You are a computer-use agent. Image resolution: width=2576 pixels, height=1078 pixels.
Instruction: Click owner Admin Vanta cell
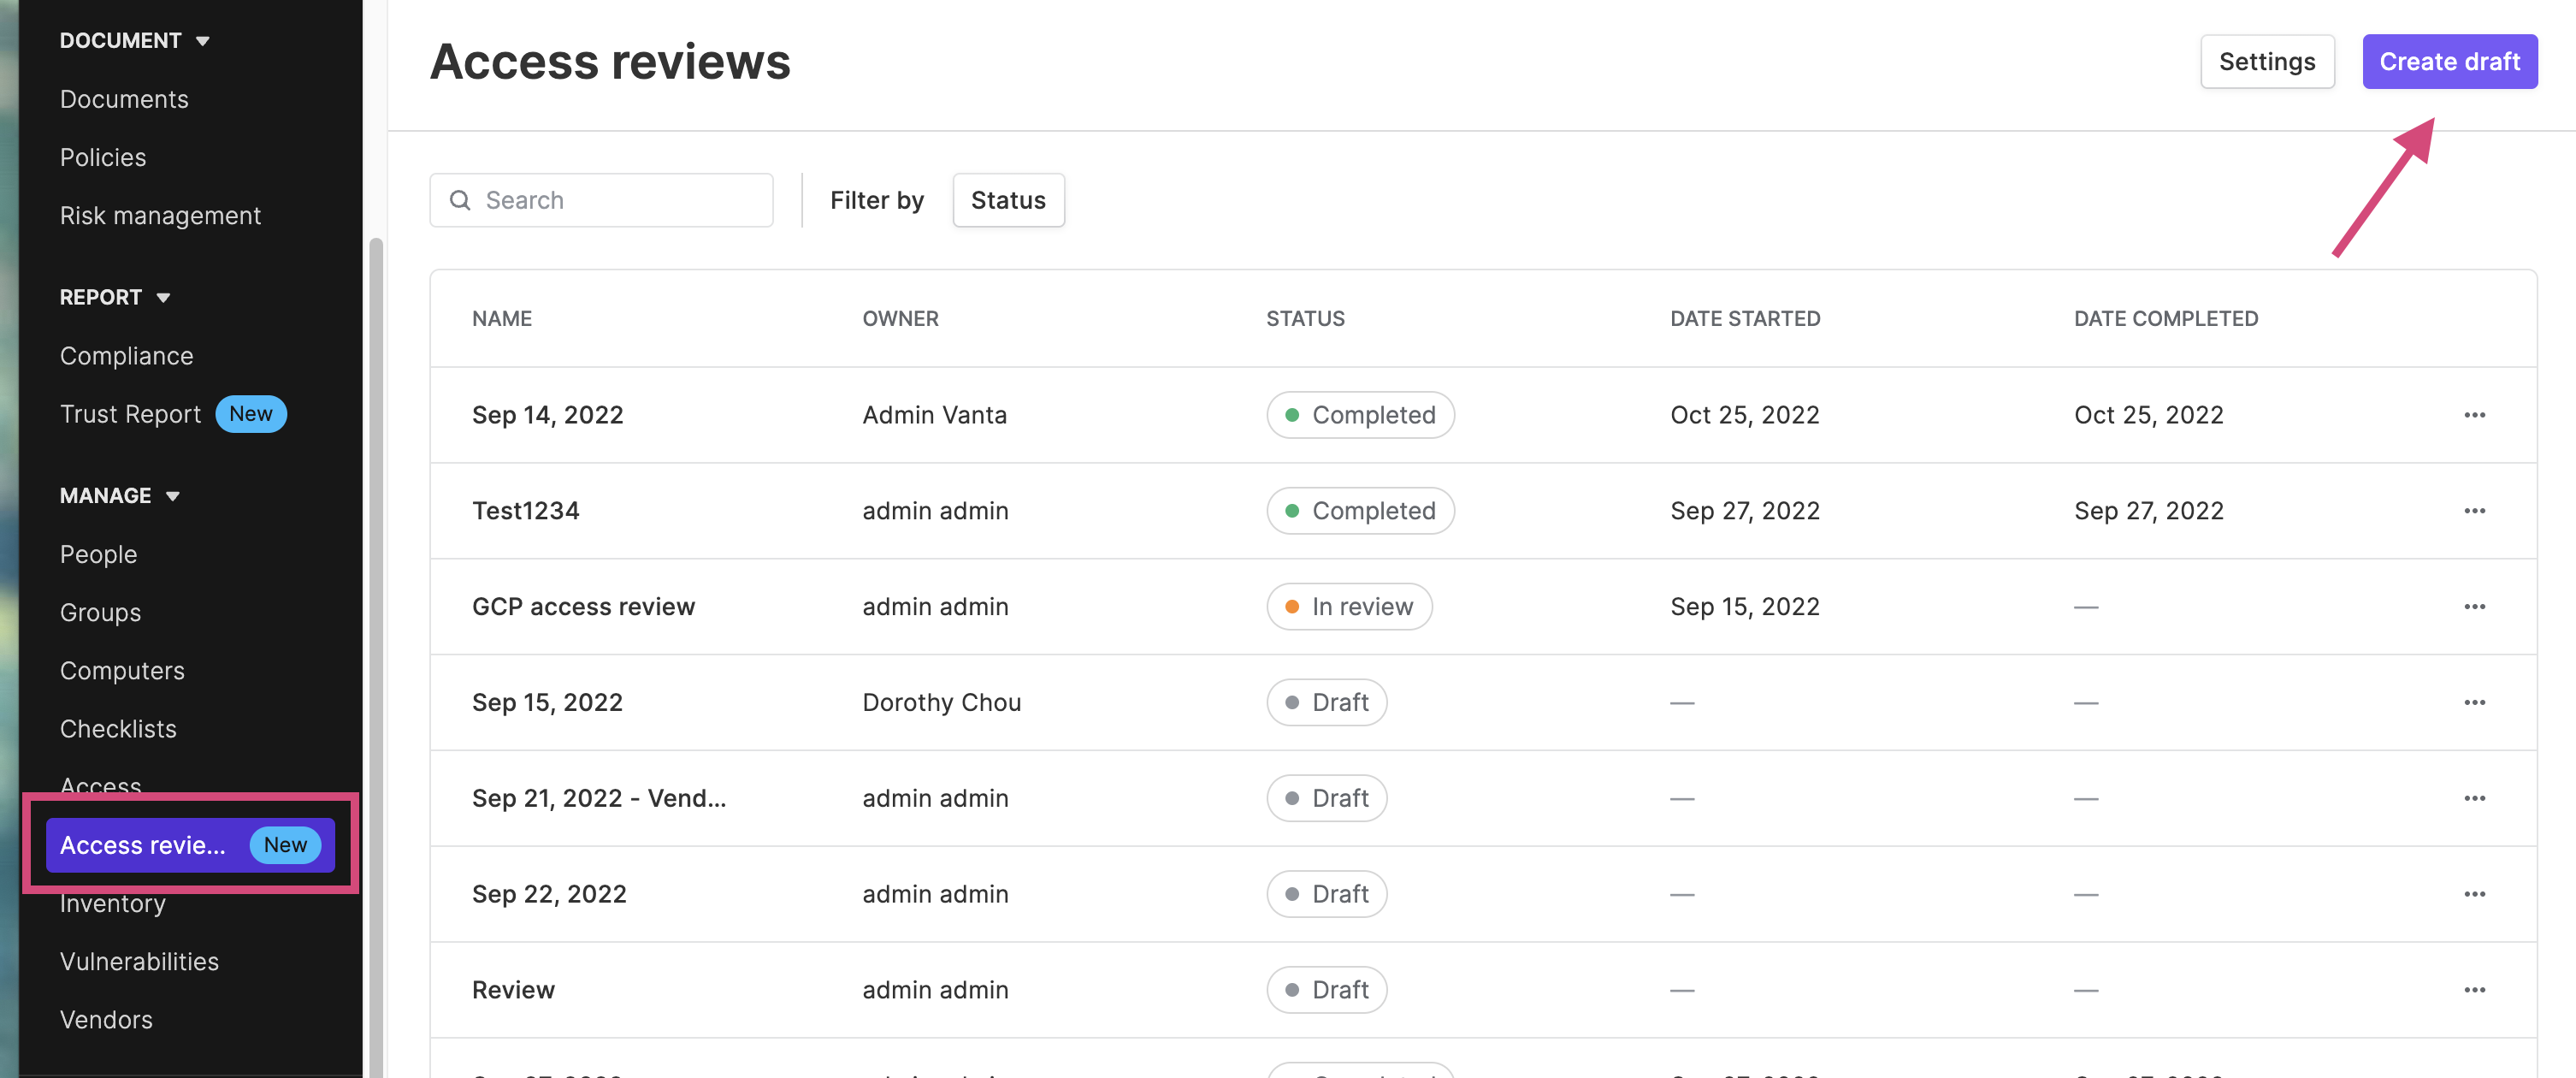tap(935, 415)
